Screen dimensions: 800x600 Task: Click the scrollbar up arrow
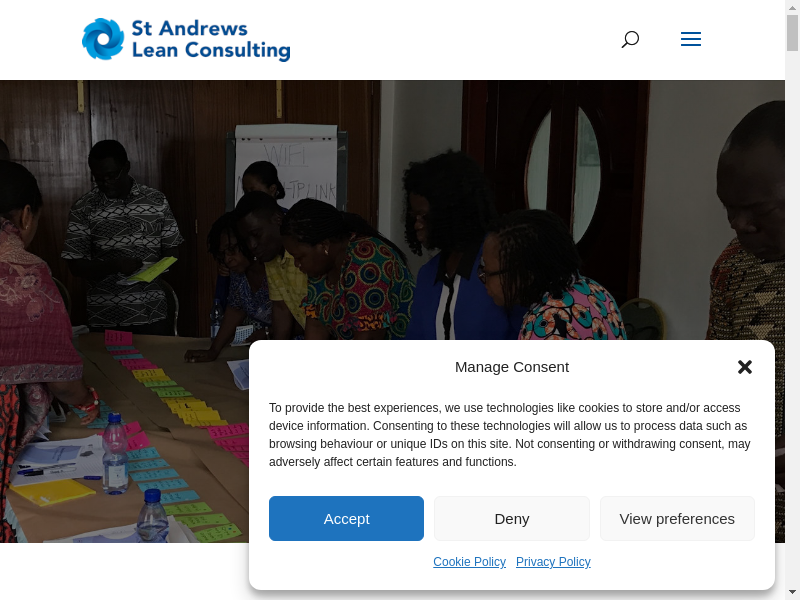[x=792, y=6]
